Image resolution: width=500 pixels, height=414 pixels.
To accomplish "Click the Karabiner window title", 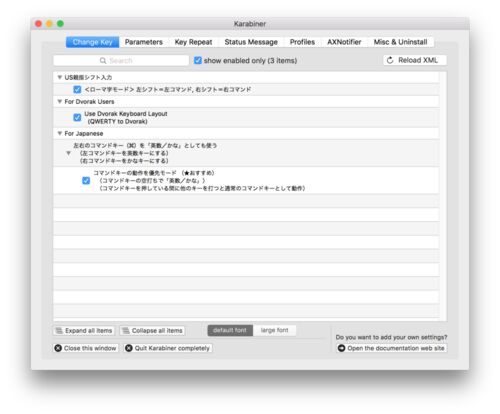I will coord(250,24).
